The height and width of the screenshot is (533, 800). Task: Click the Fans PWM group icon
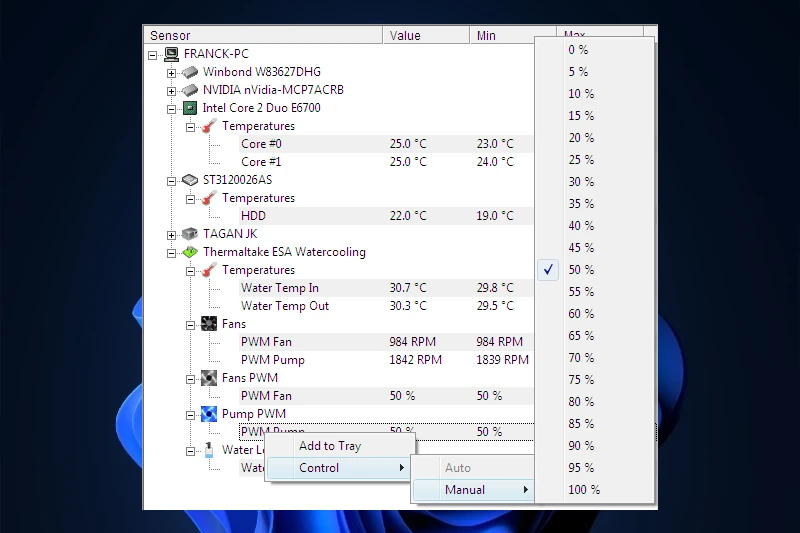point(209,378)
